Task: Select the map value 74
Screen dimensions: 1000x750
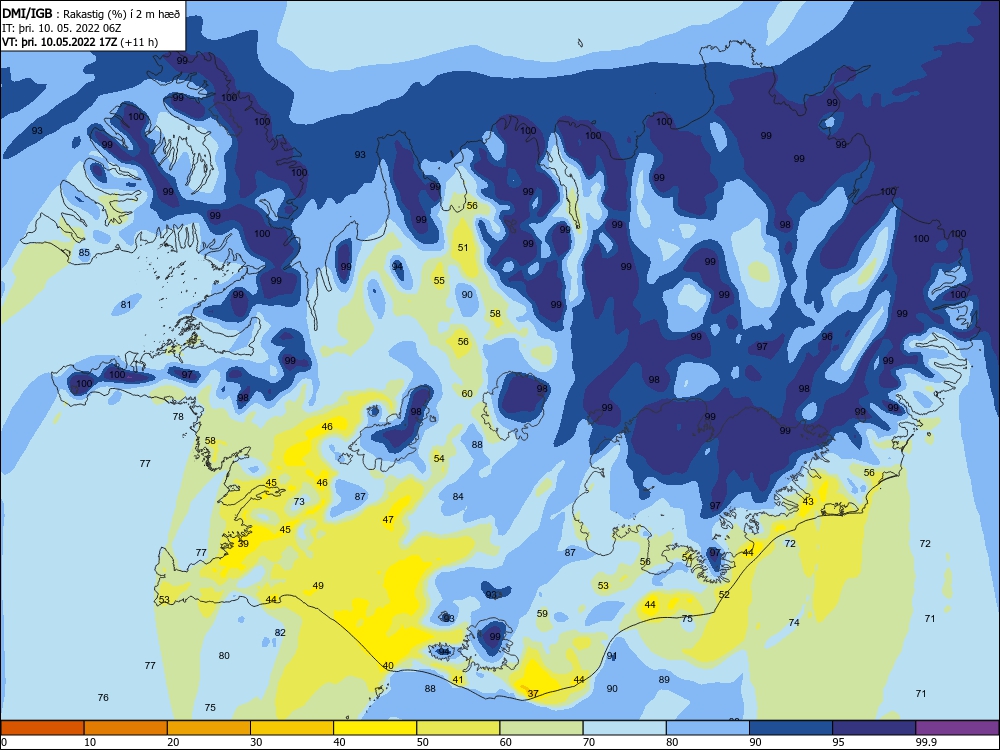Action: point(794,622)
